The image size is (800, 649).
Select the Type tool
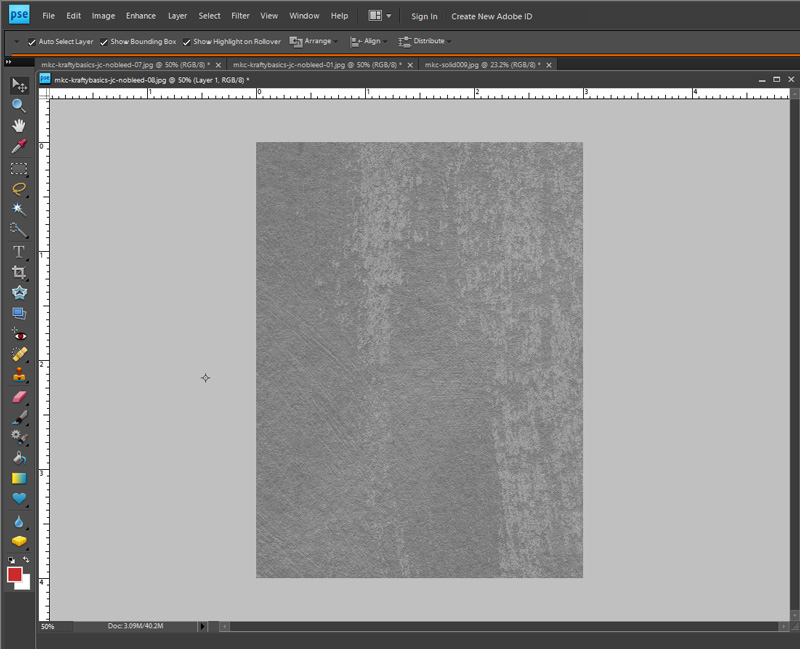tap(19, 252)
